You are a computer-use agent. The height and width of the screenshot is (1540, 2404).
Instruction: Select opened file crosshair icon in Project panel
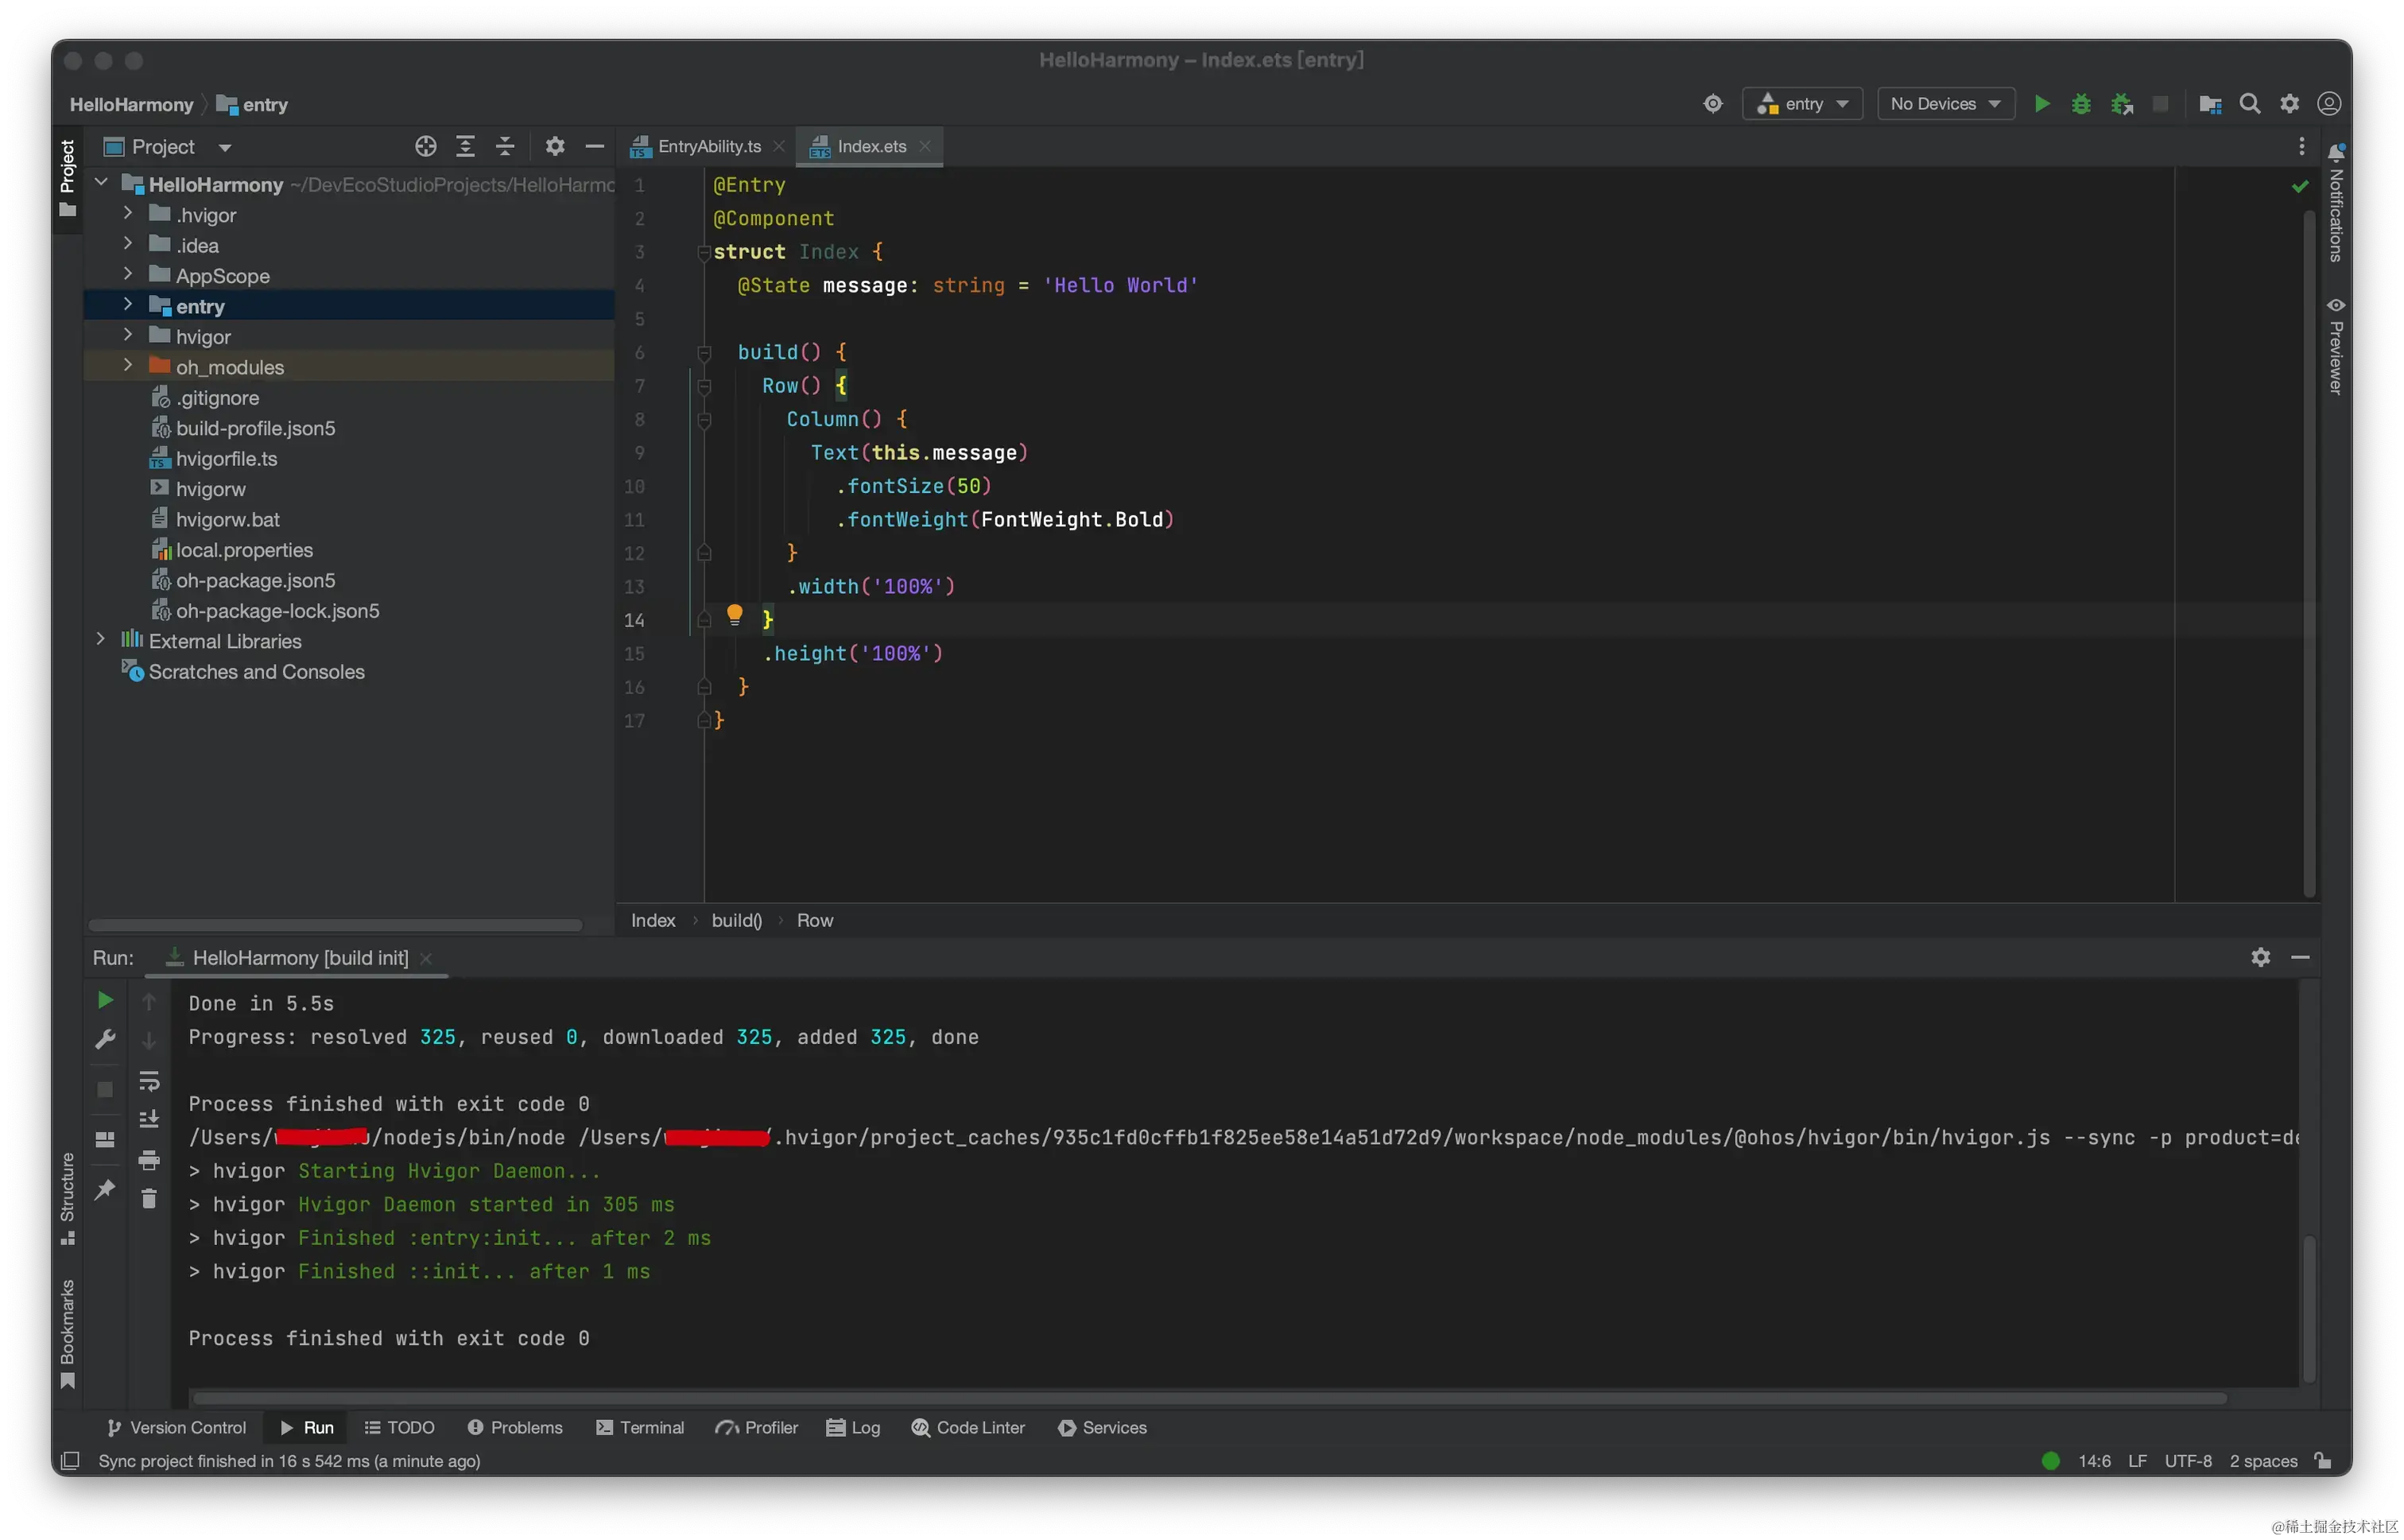point(426,147)
